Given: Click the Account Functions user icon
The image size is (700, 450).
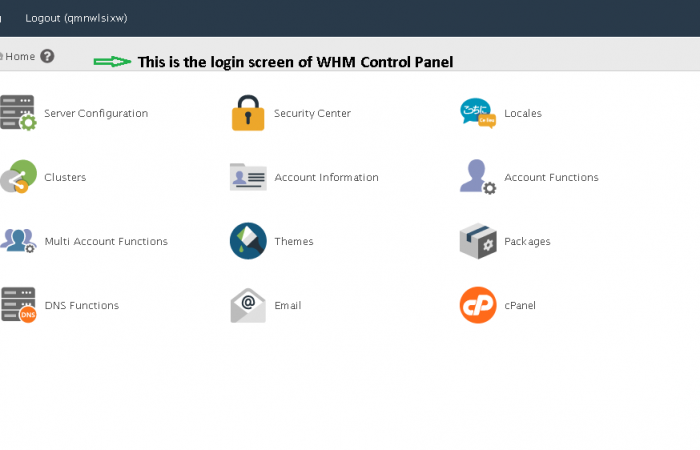Looking at the screenshot, I should pos(478,176).
